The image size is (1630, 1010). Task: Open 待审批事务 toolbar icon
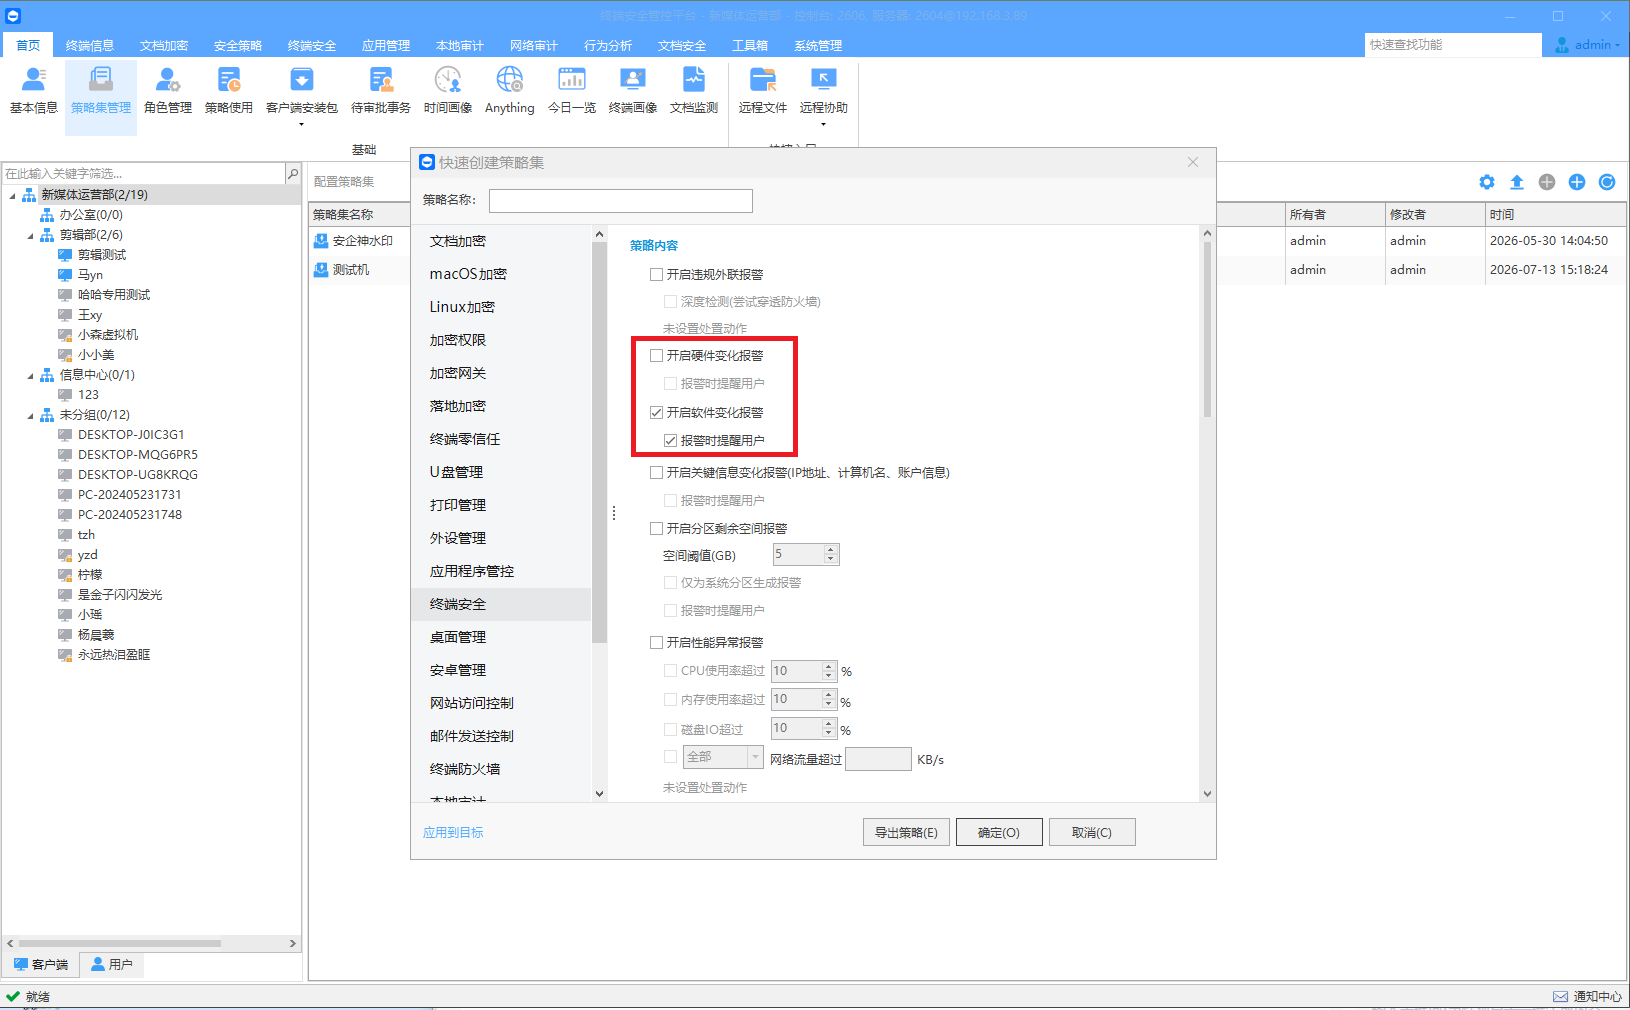pyautogui.click(x=381, y=91)
